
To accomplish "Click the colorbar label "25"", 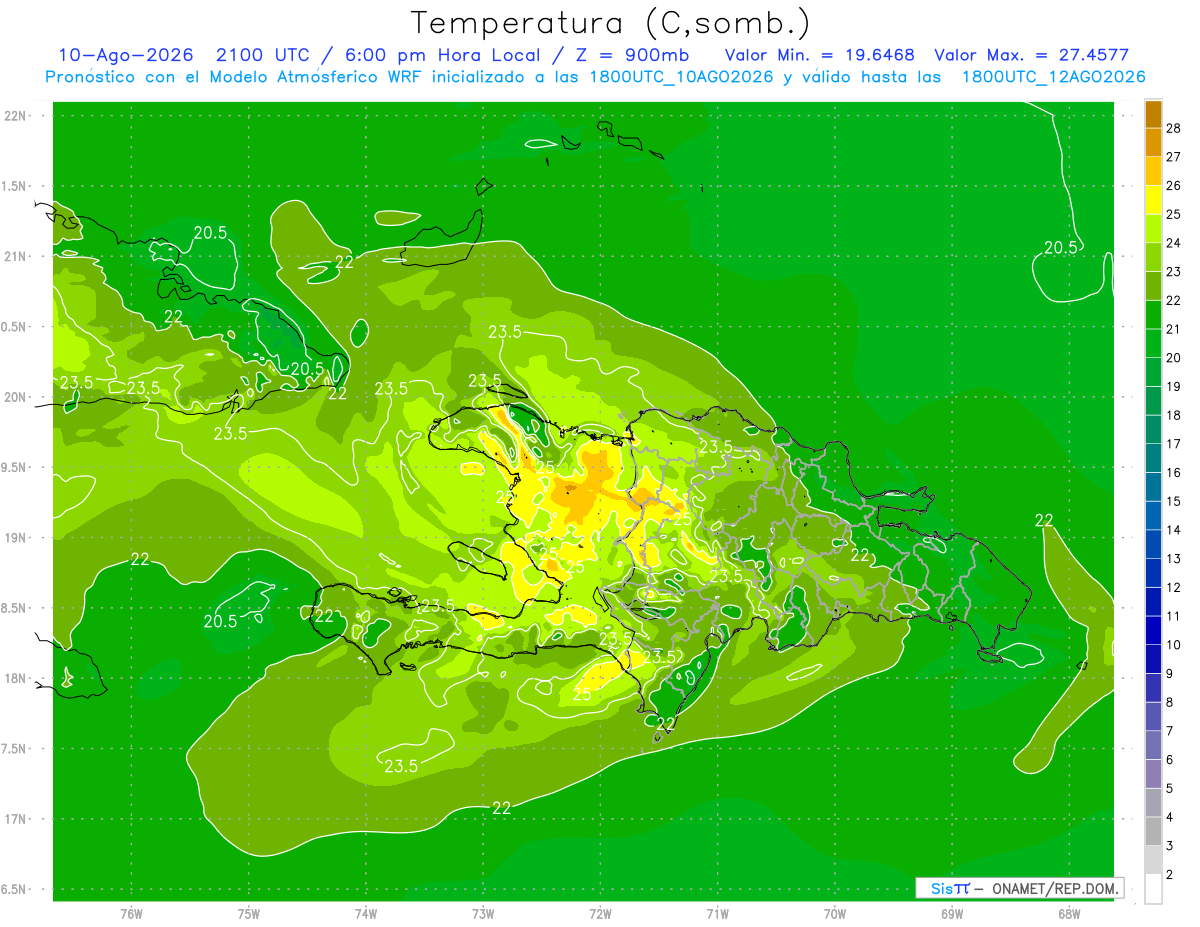I will [x=1174, y=214].
